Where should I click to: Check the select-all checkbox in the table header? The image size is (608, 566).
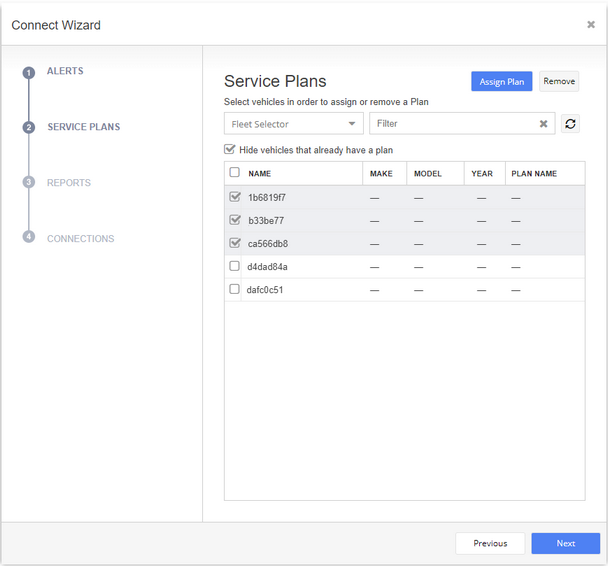(x=235, y=172)
